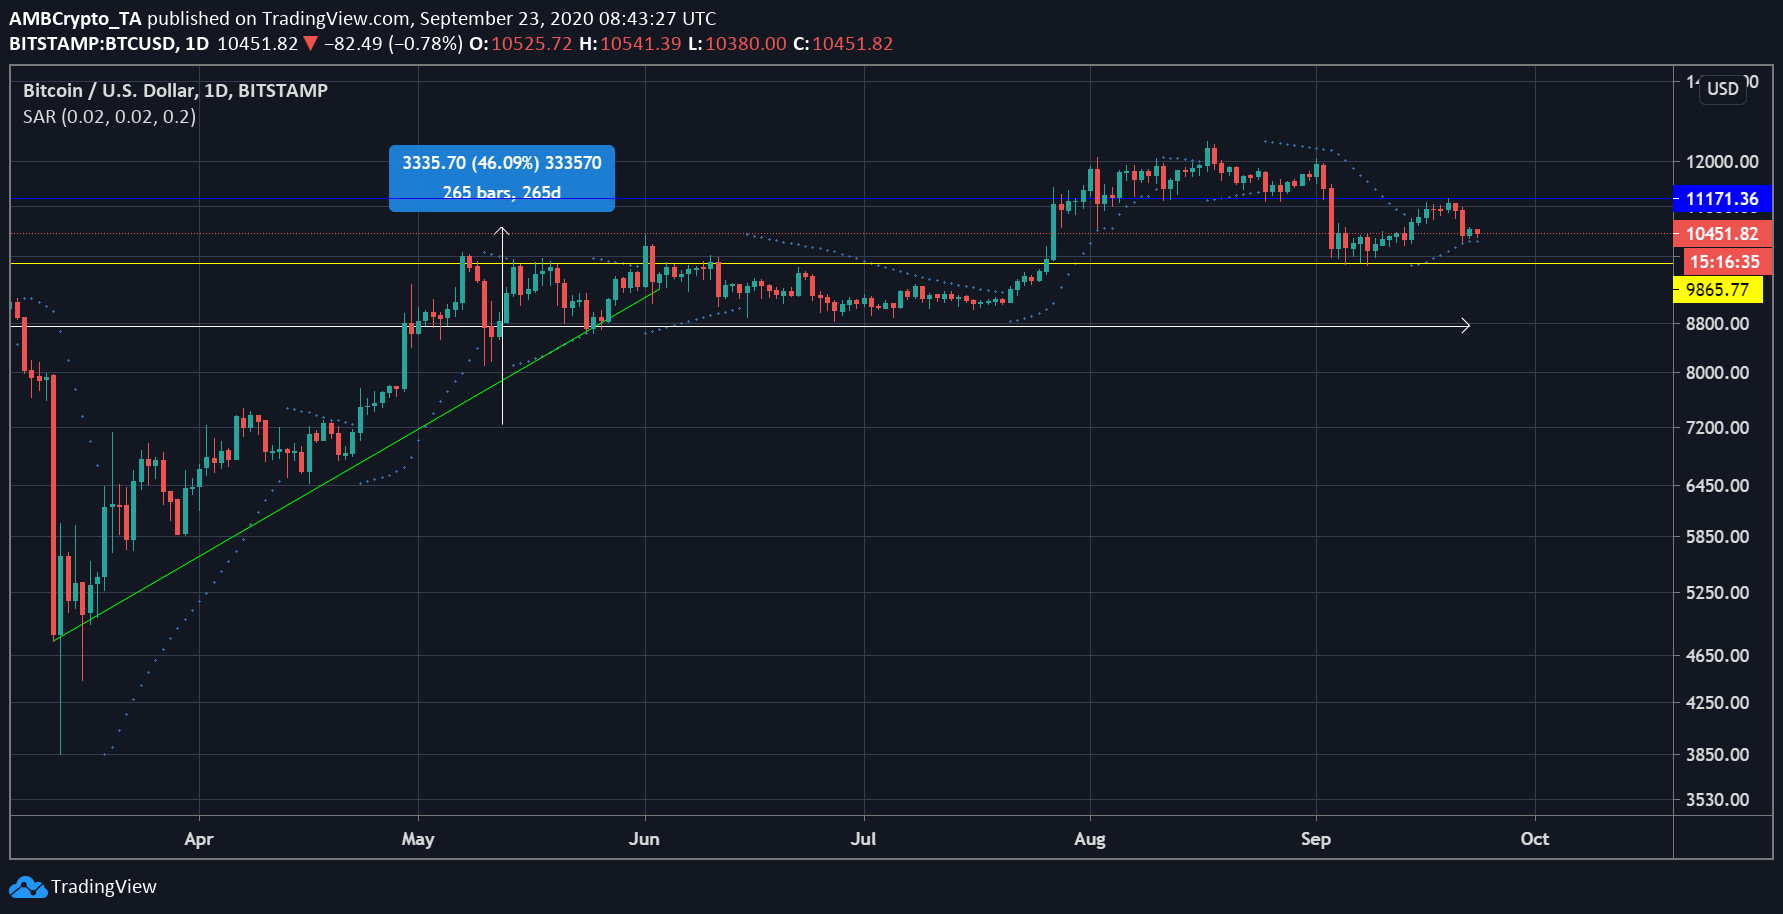The width and height of the screenshot is (1783, 914).
Task: Click the 6450.00 price axis label
Action: [x=1717, y=486]
